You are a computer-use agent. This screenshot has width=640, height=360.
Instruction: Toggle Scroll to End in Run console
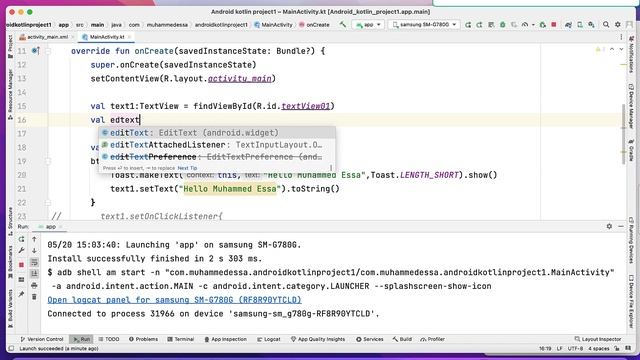[34, 273]
